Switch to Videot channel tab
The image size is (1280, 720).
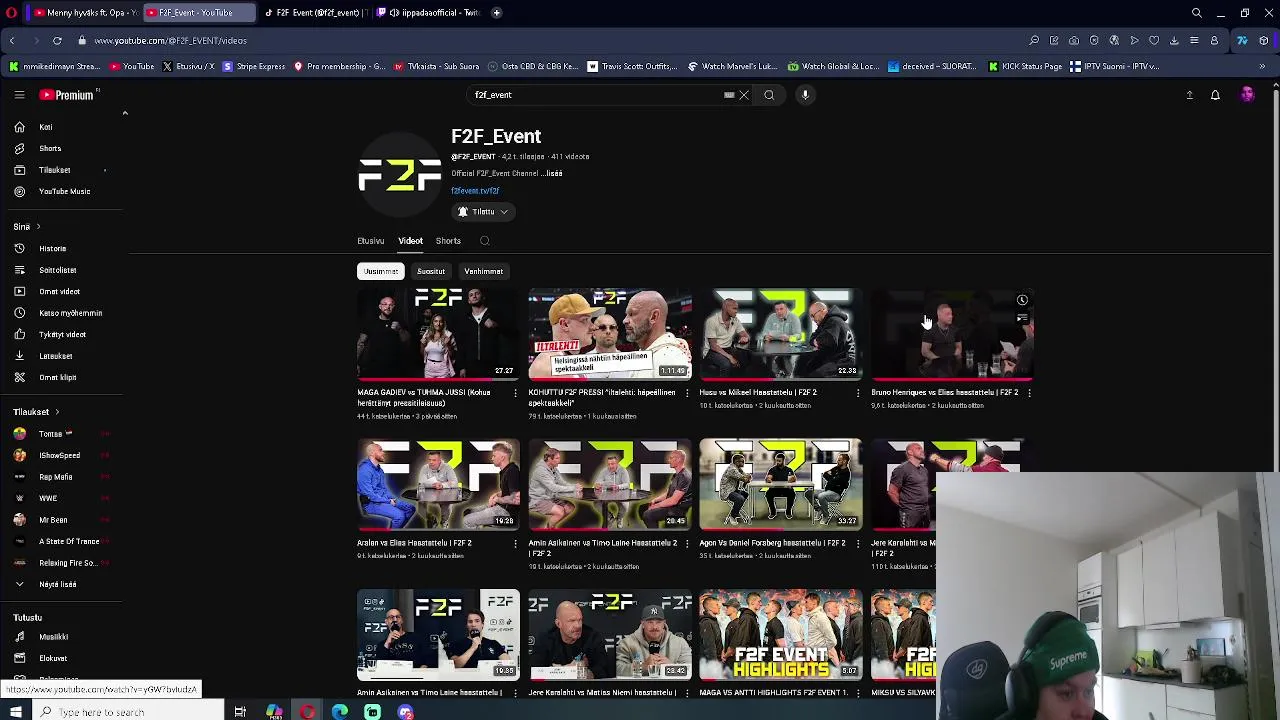[410, 241]
